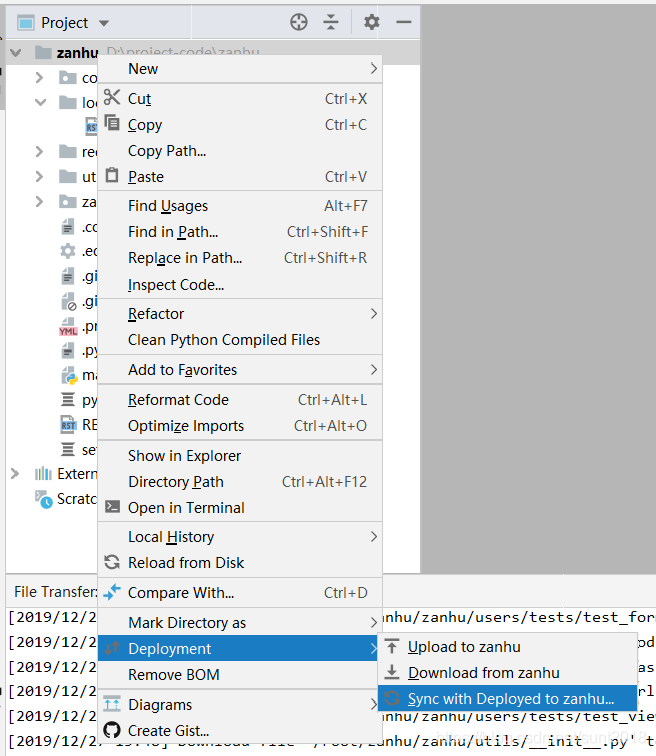Choose Sync with Deployed to zanhu
Image resolution: width=656 pixels, height=756 pixels.
point(507,699)
